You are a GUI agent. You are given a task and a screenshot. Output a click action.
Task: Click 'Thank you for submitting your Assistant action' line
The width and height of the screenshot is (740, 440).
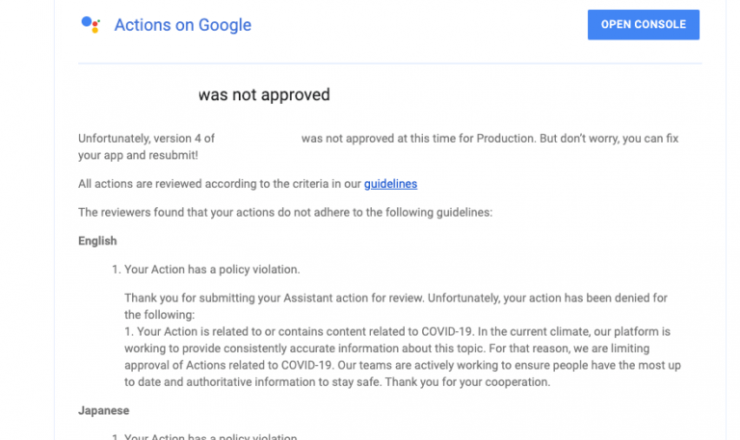395,298
